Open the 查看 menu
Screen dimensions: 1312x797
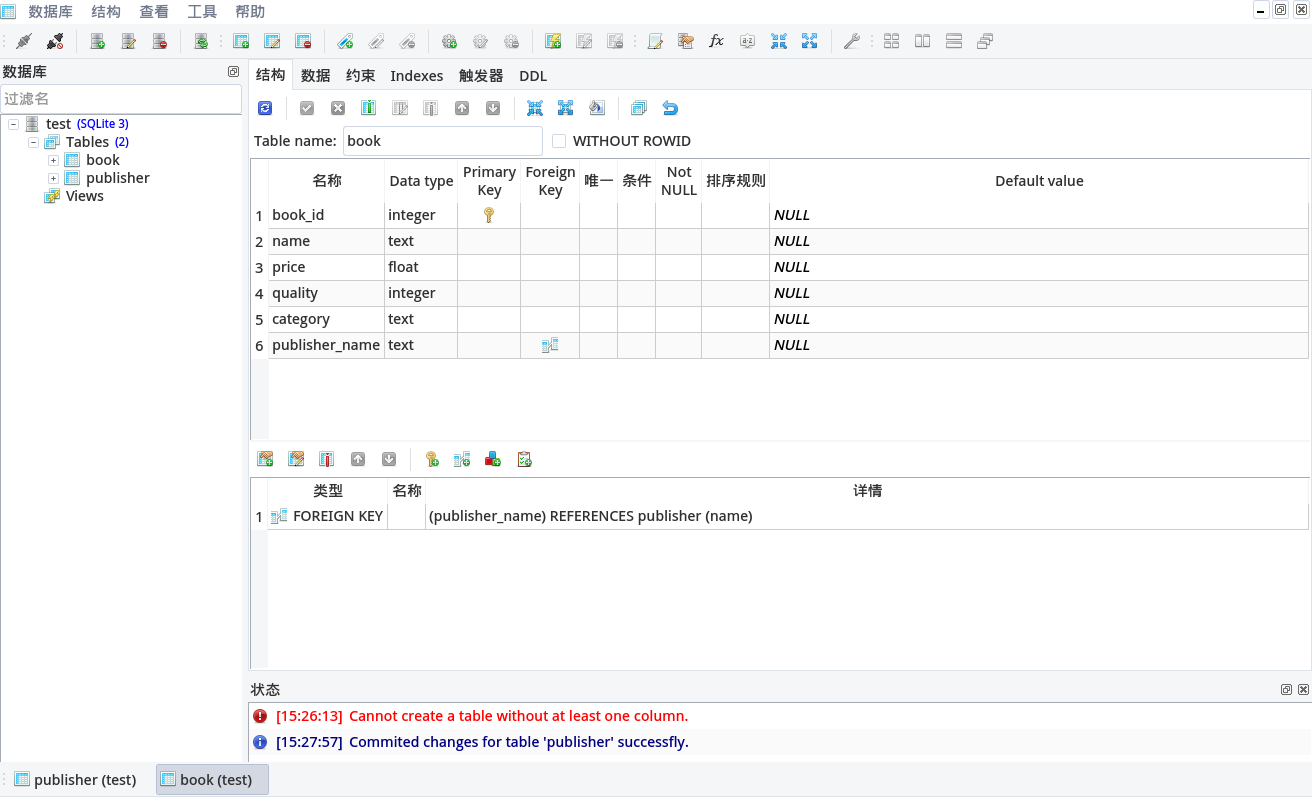coord(154,12)
